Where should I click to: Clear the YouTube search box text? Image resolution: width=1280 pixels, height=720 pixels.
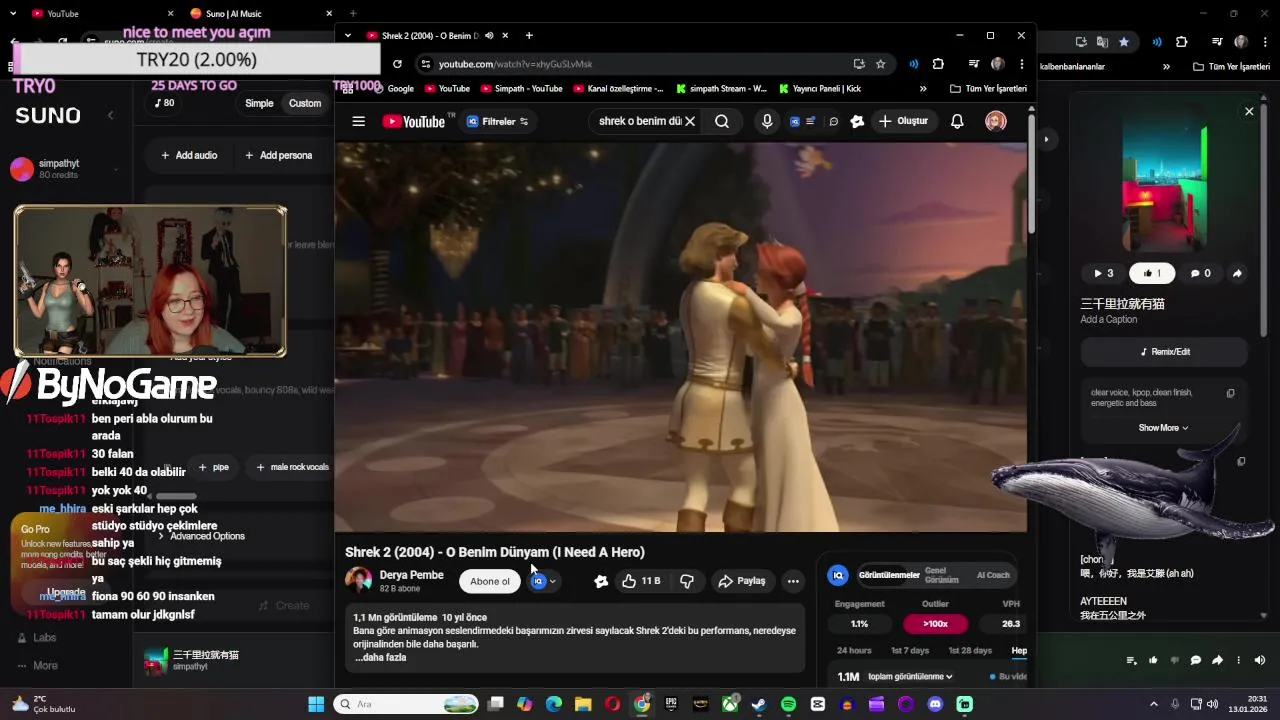690,121
